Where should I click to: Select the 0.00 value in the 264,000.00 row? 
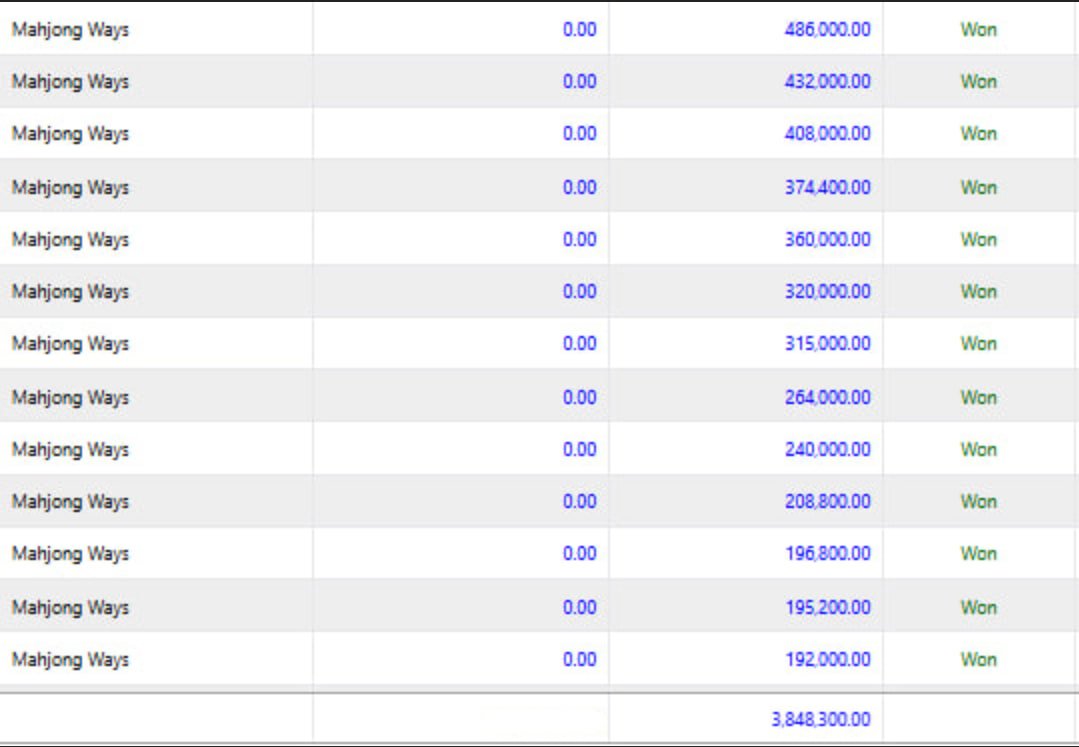click(x=579, y=397)
